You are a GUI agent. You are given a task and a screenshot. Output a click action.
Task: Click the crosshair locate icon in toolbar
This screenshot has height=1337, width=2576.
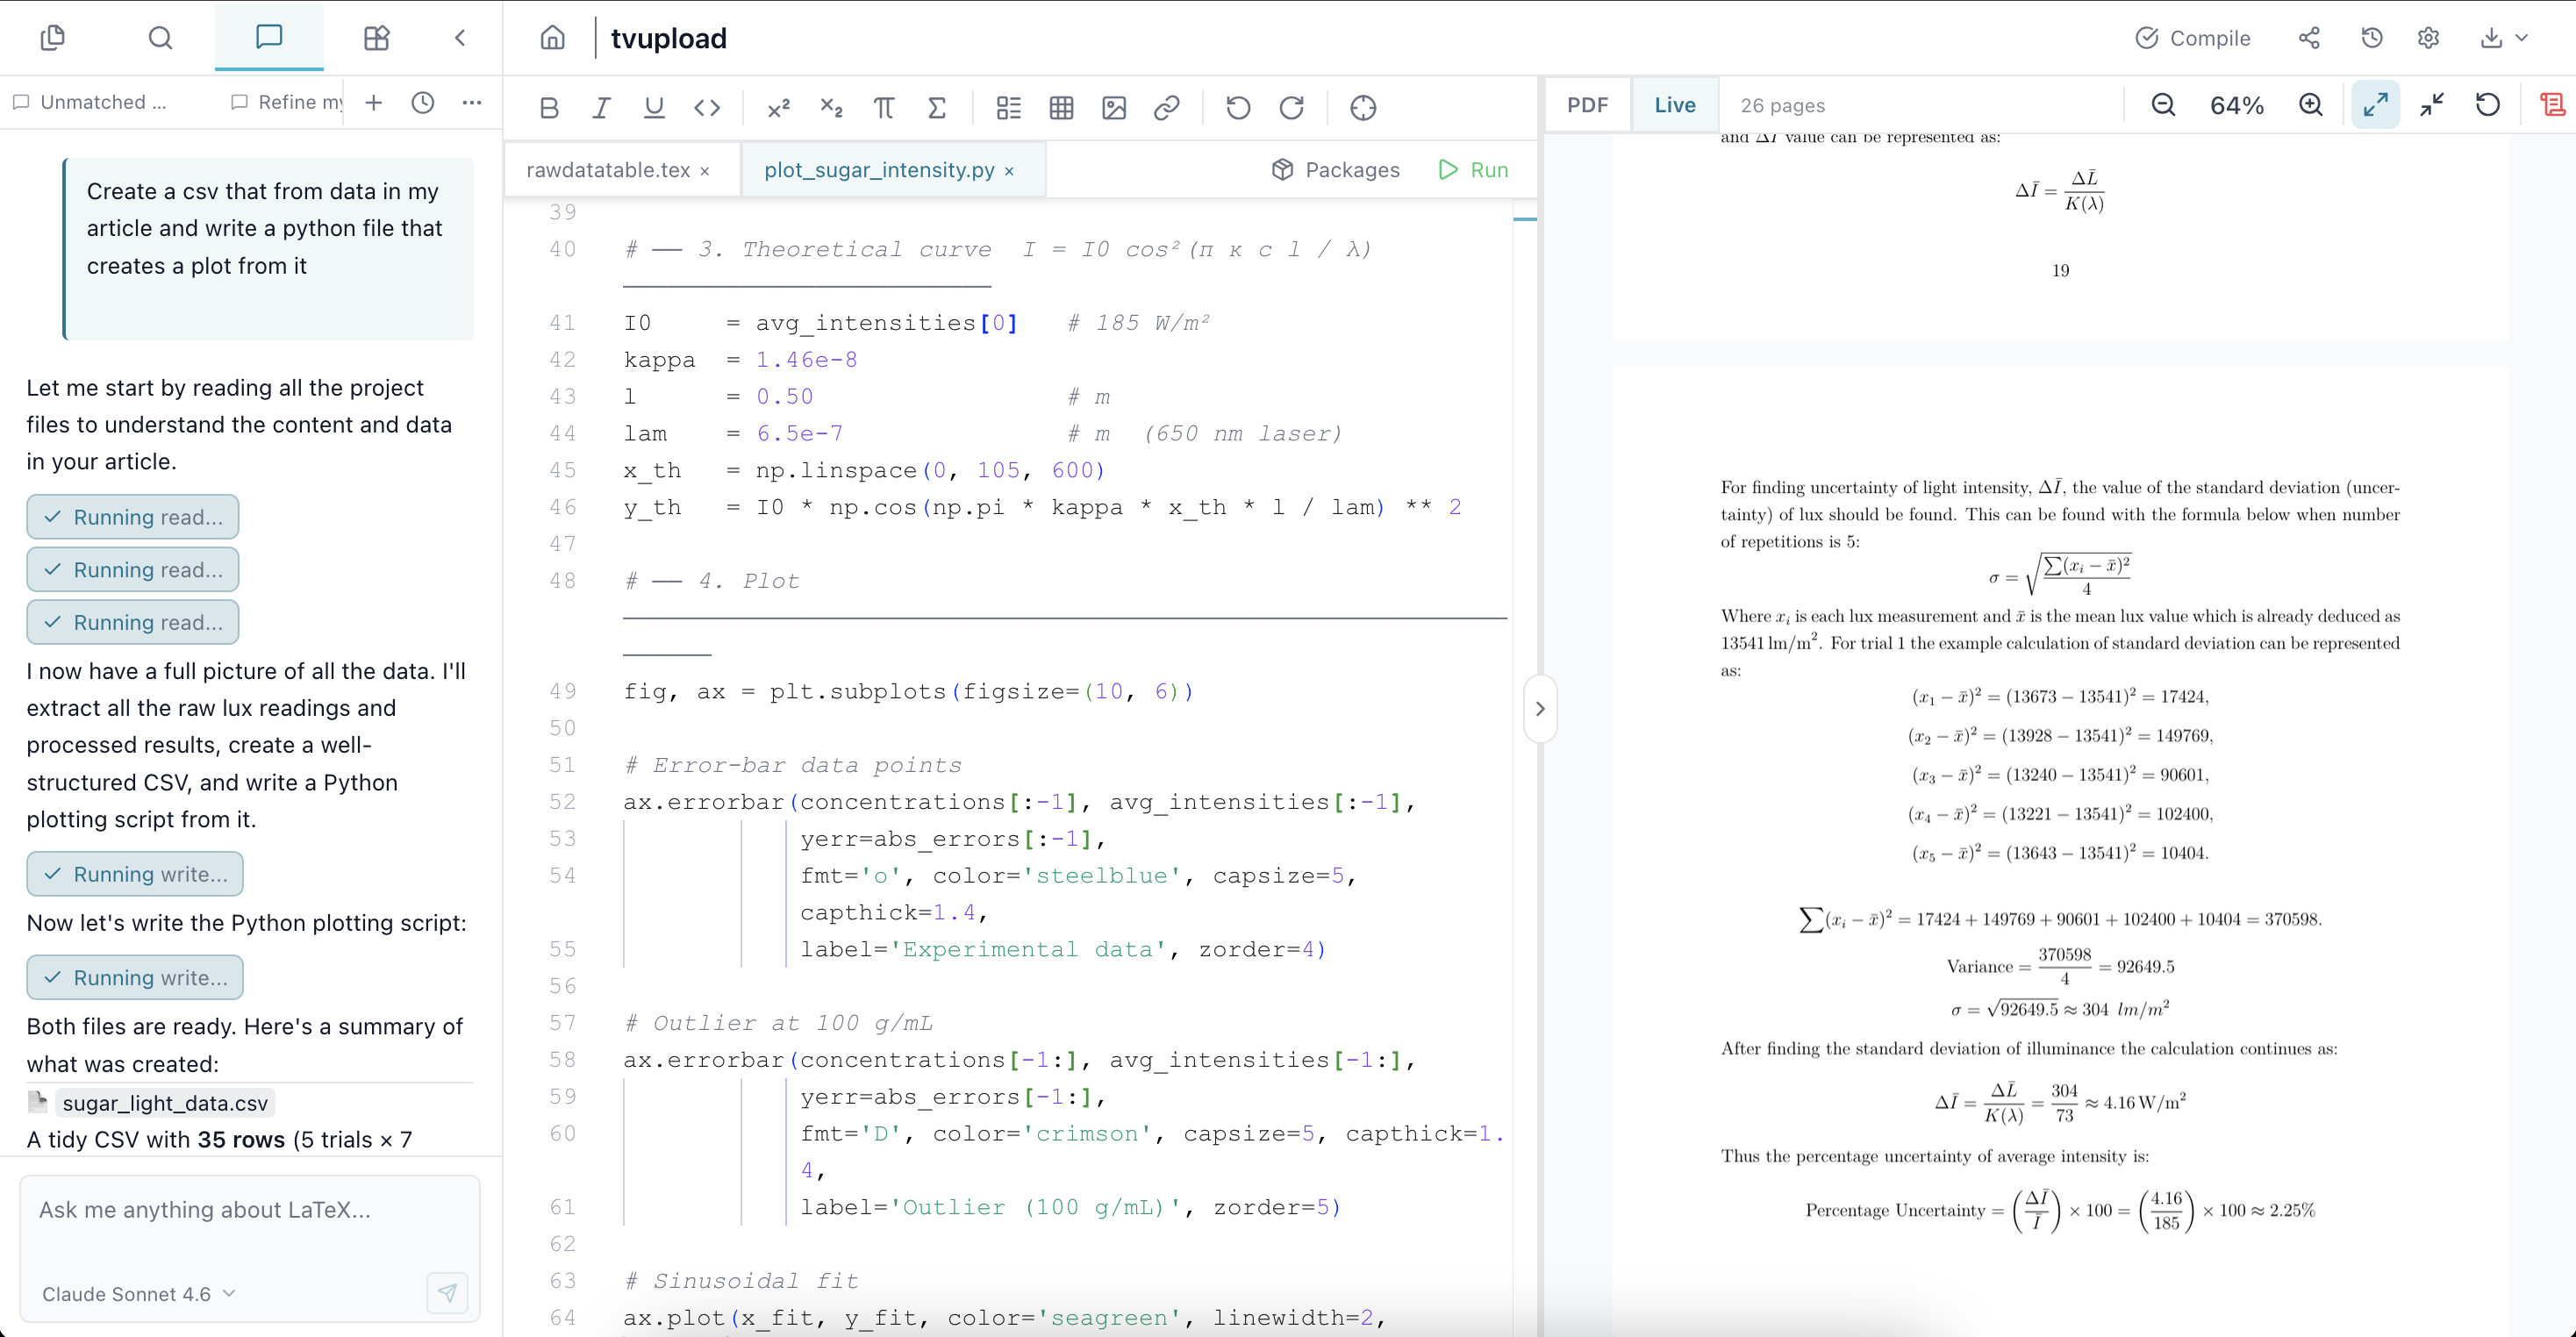pyautogui.click(x=1363, y=107)
